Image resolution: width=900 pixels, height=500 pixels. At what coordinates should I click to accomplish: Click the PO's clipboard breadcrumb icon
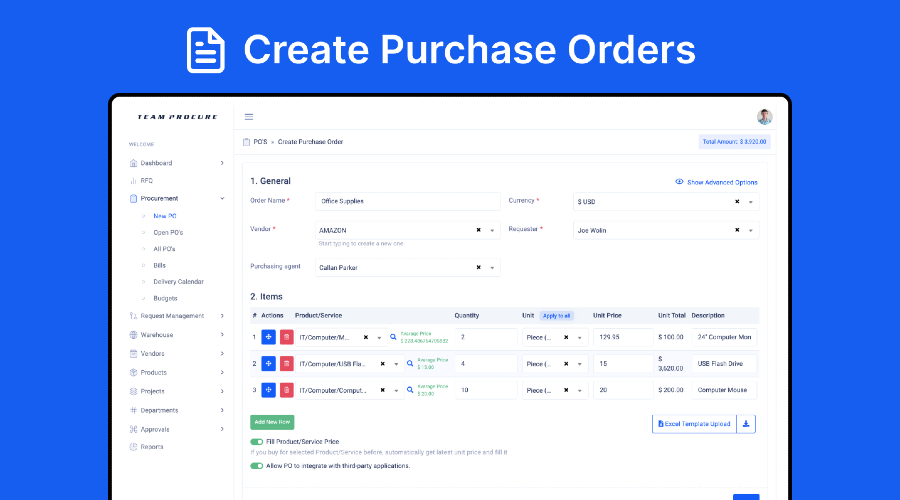(246, 142)
